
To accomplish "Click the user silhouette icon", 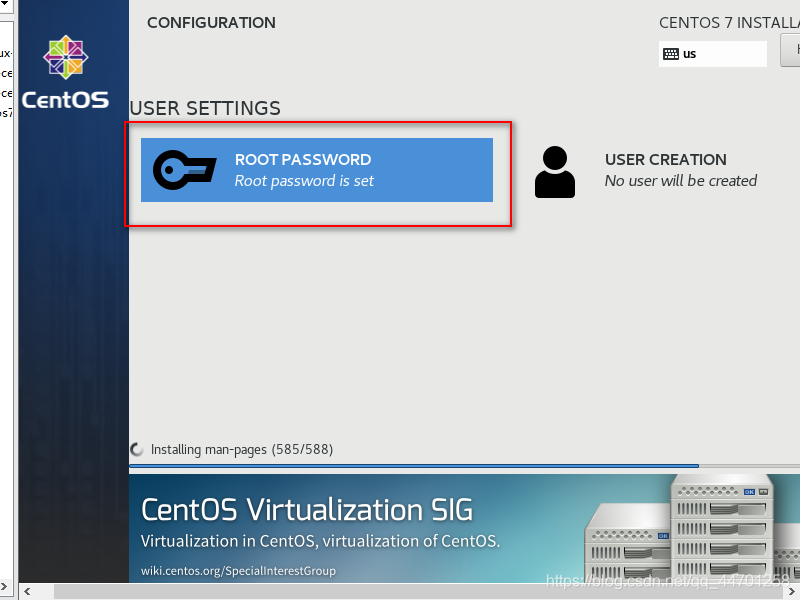I will pyautogui.click(x=555, y=172).
